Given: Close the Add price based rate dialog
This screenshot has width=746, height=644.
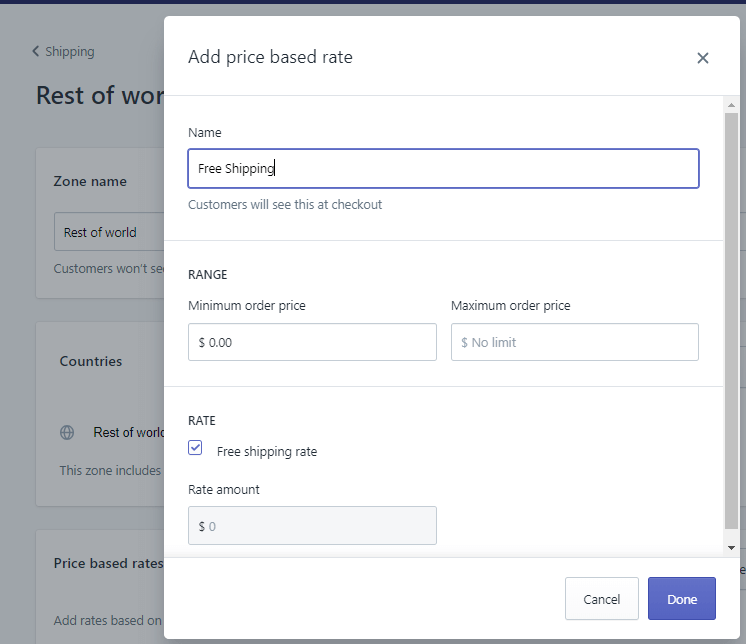Looking at the screenshot, I should tap(702, 58).
